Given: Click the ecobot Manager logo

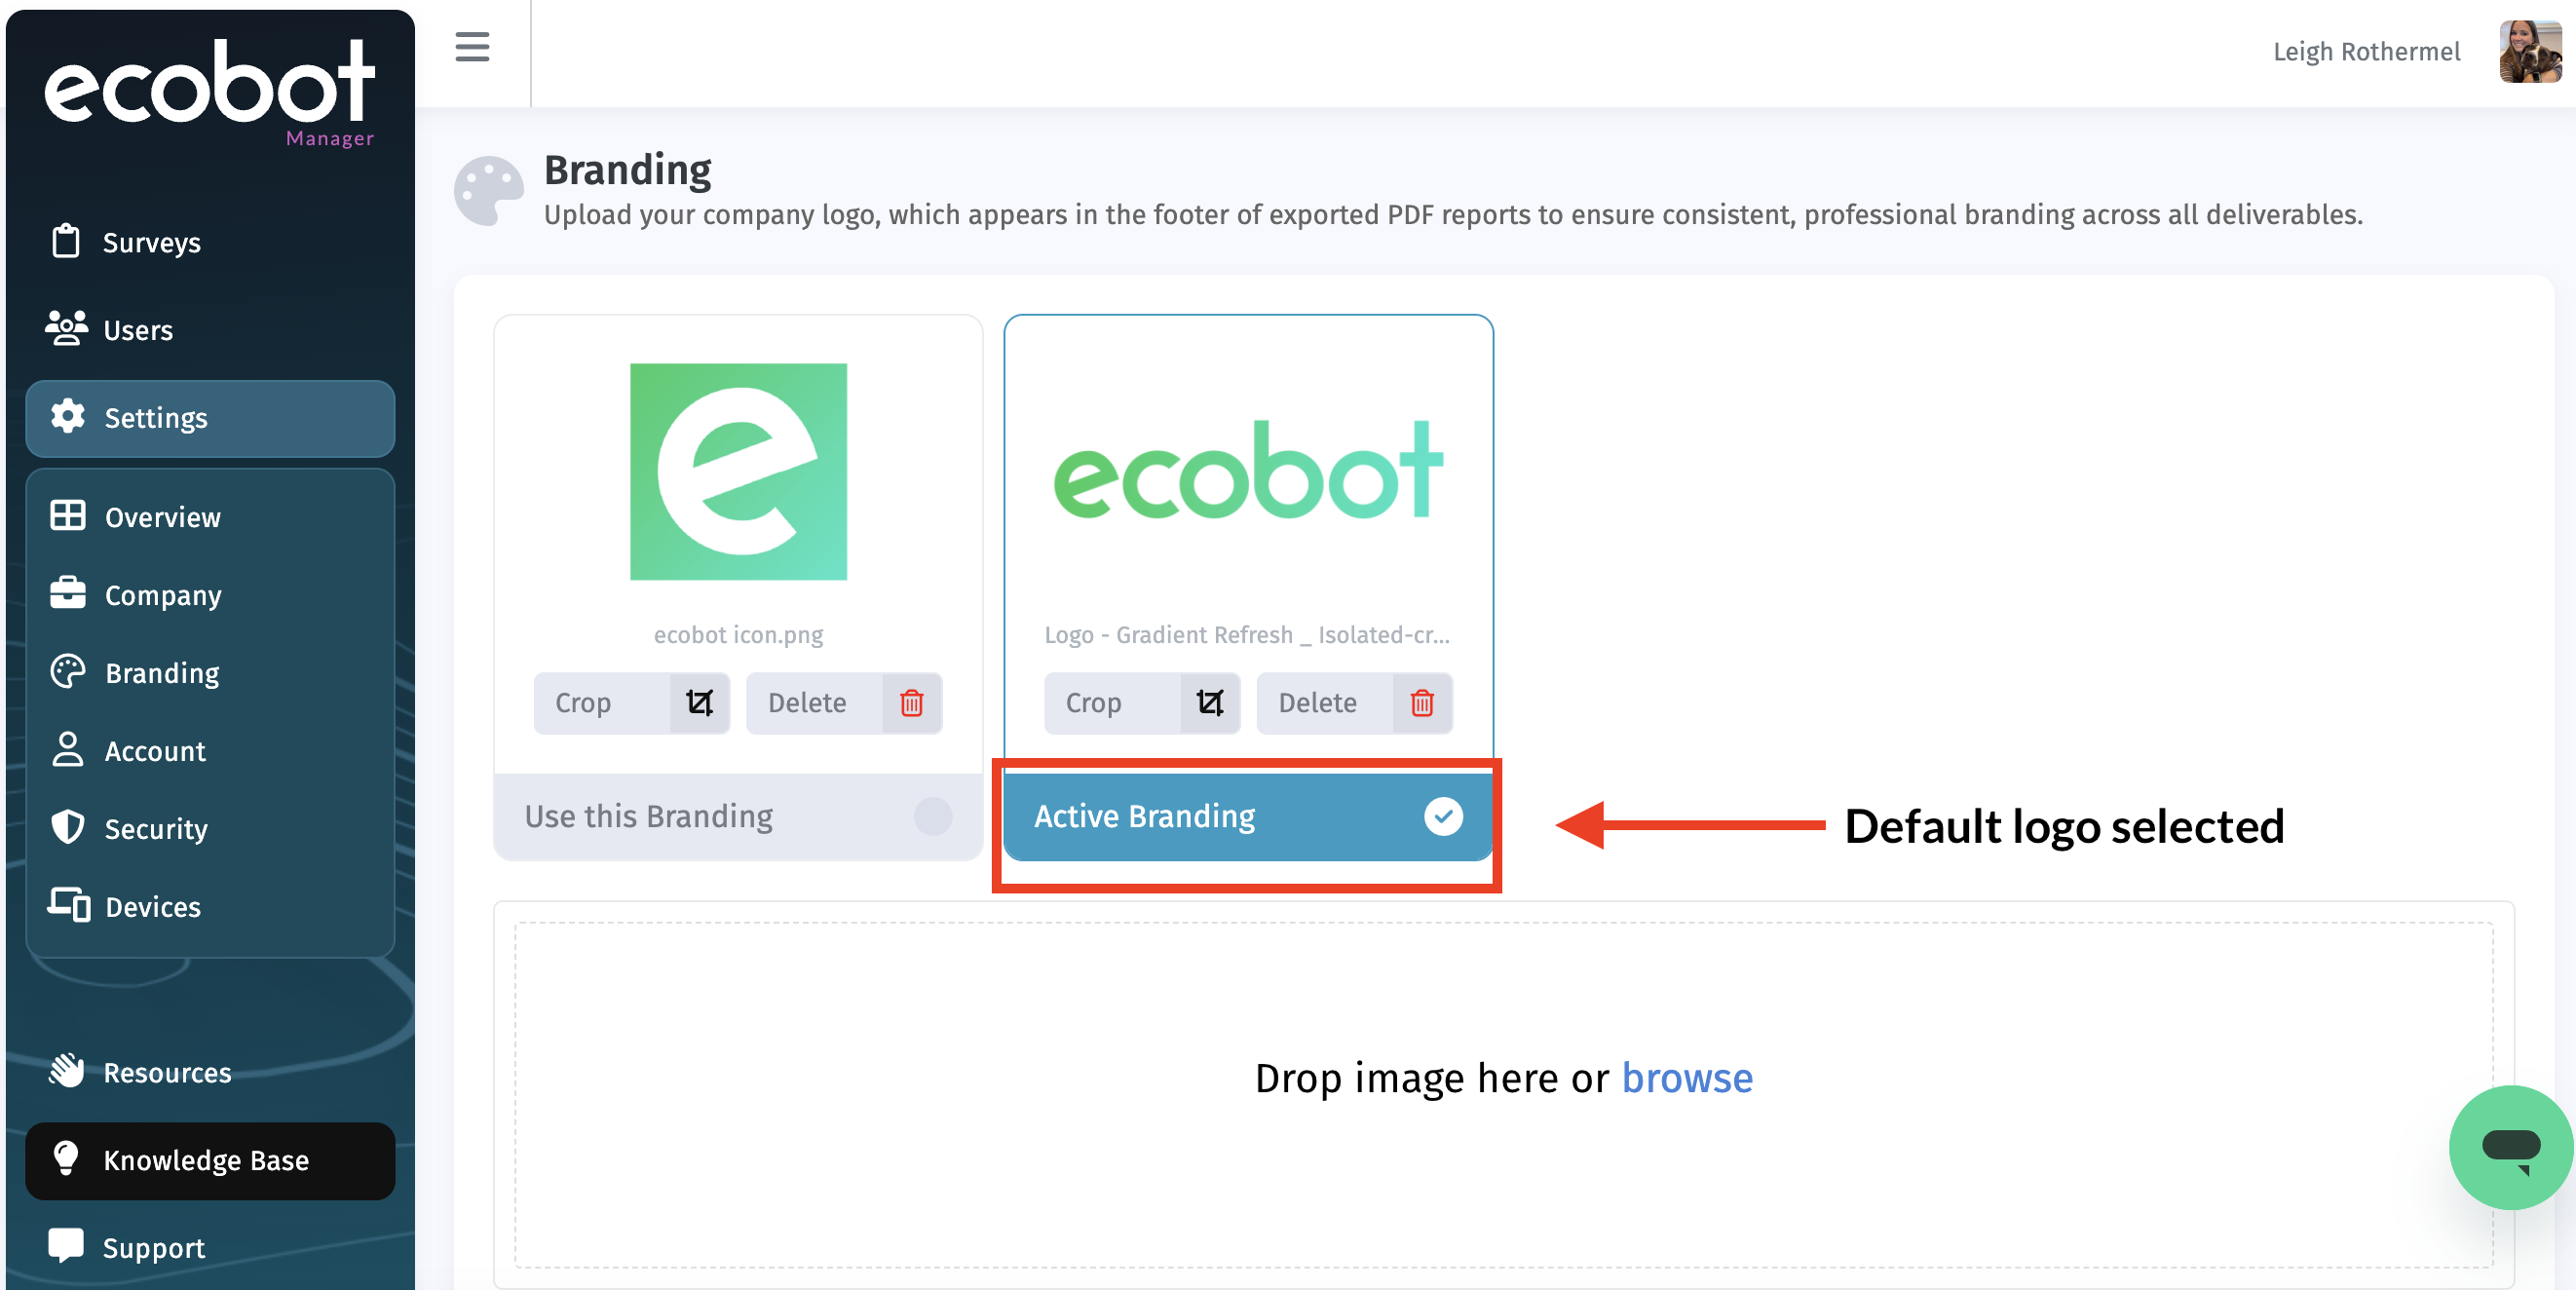Looking at the screenshot, I should pos(210,92).
